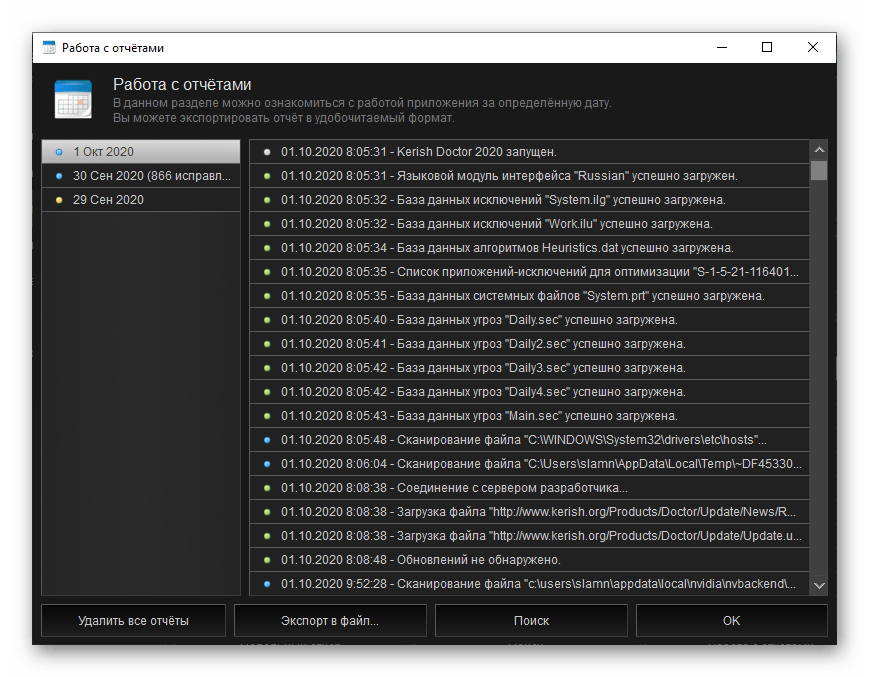This screenshot has height=677, width=869.
Task: Click the bullet next to 1 Окт 2020
Action: point(59,152)
